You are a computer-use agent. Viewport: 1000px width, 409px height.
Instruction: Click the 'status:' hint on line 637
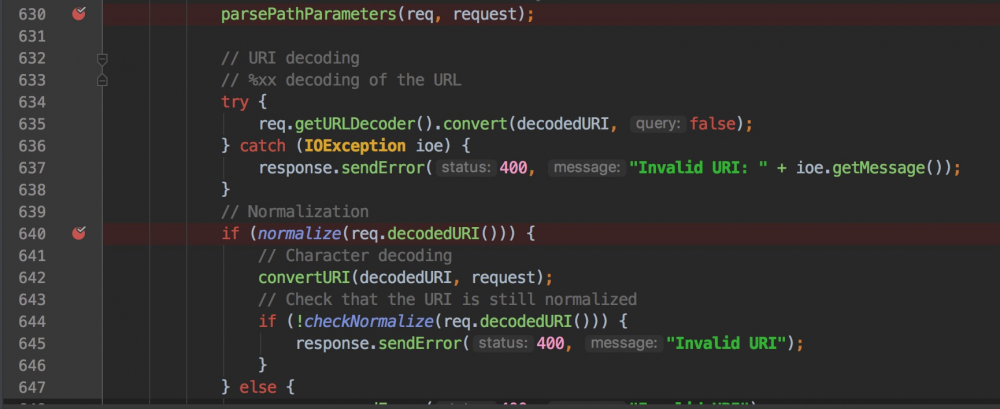467,168
